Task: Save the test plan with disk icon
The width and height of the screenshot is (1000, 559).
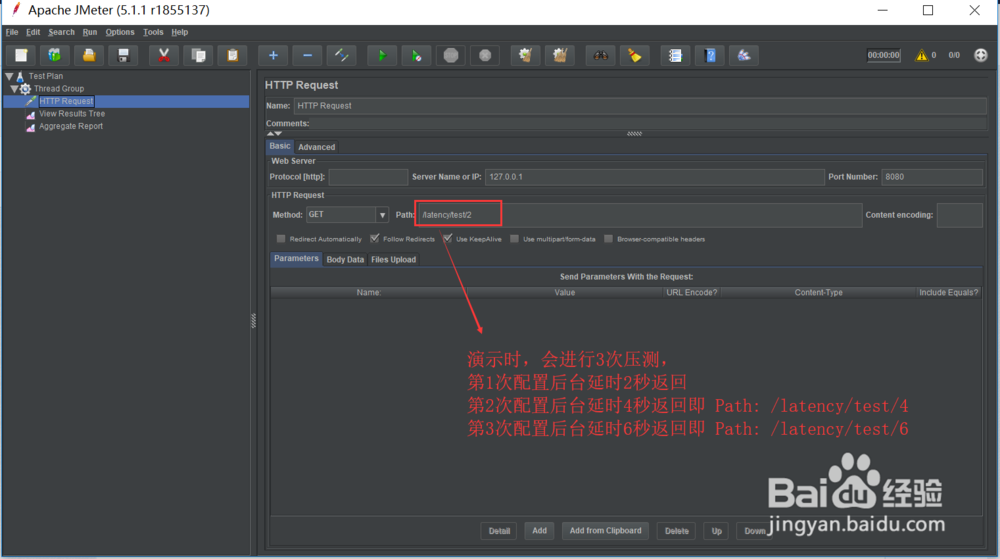Action: coord(123,55)
